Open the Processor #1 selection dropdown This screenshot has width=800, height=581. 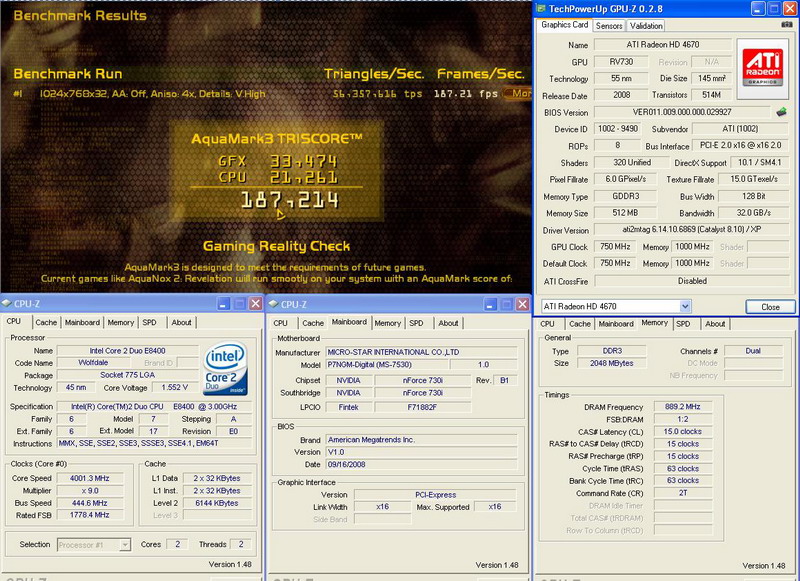click(125, 545)
